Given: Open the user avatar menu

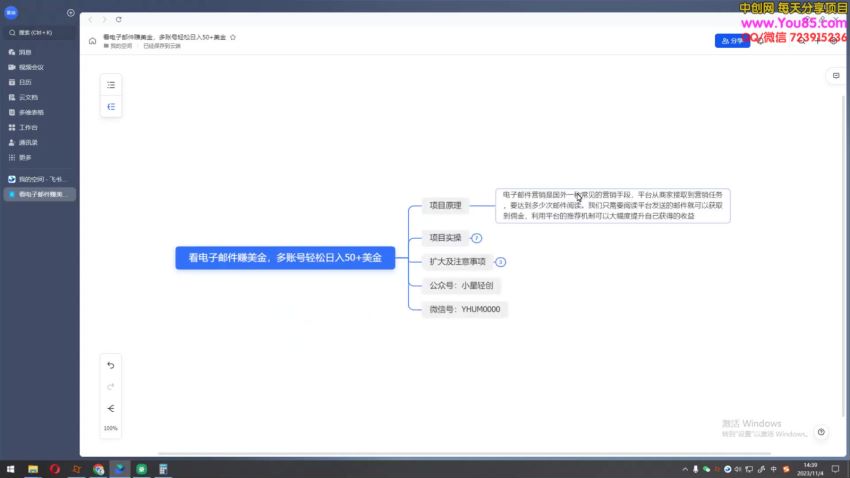Looking at the screenshot, I should pyautogui.click(x=11, y=12).
